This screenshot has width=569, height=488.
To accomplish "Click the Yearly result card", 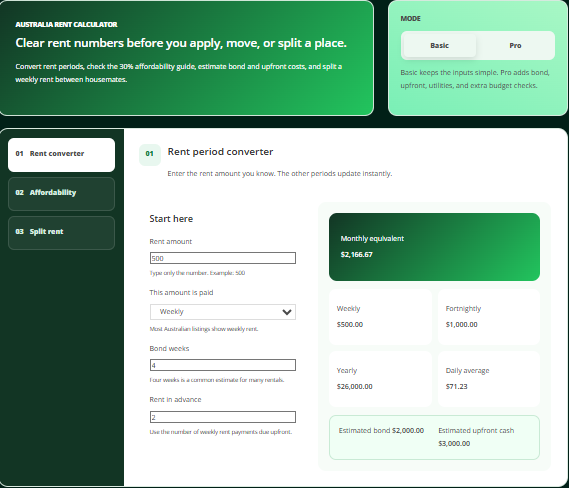I will coord(380,379).
